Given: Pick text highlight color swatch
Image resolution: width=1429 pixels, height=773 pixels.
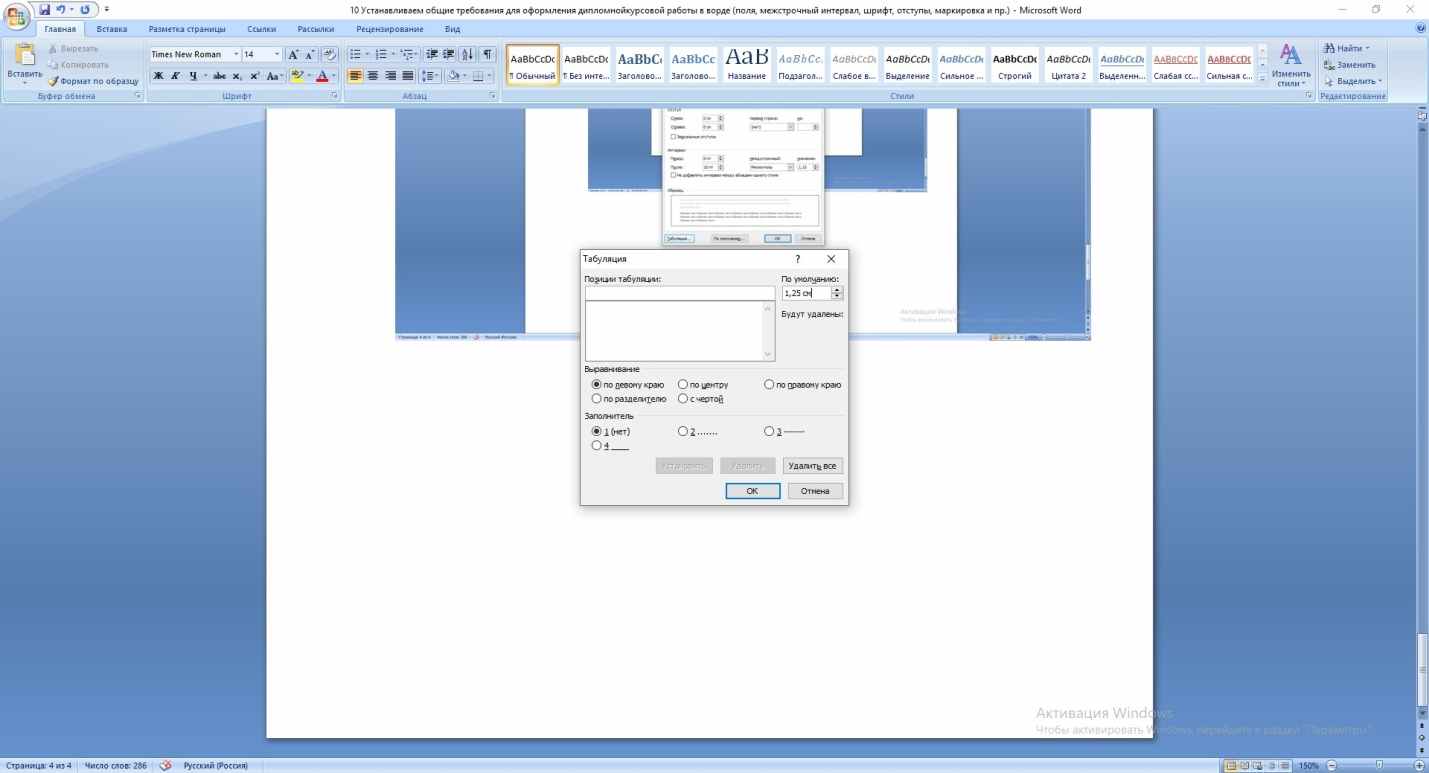Looking at the screenshot, I should click(x=299, y=77).
